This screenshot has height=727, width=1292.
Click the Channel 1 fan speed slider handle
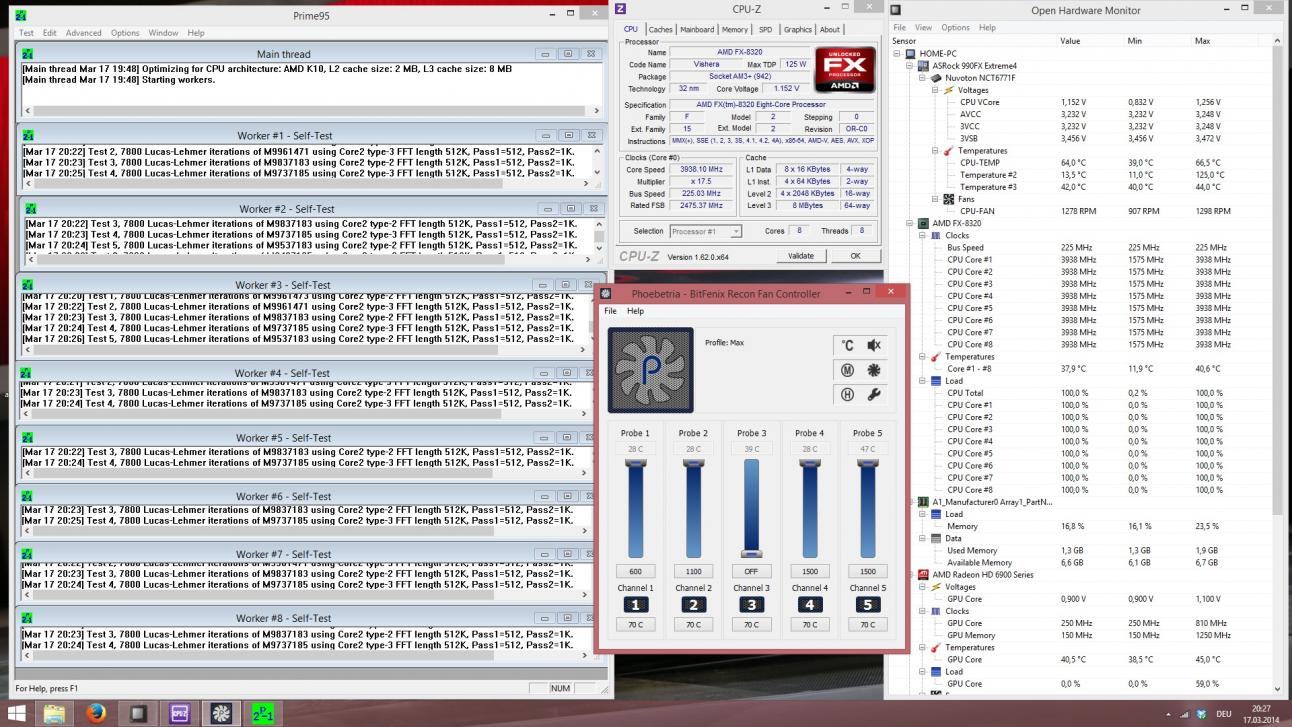pos(635,463)
